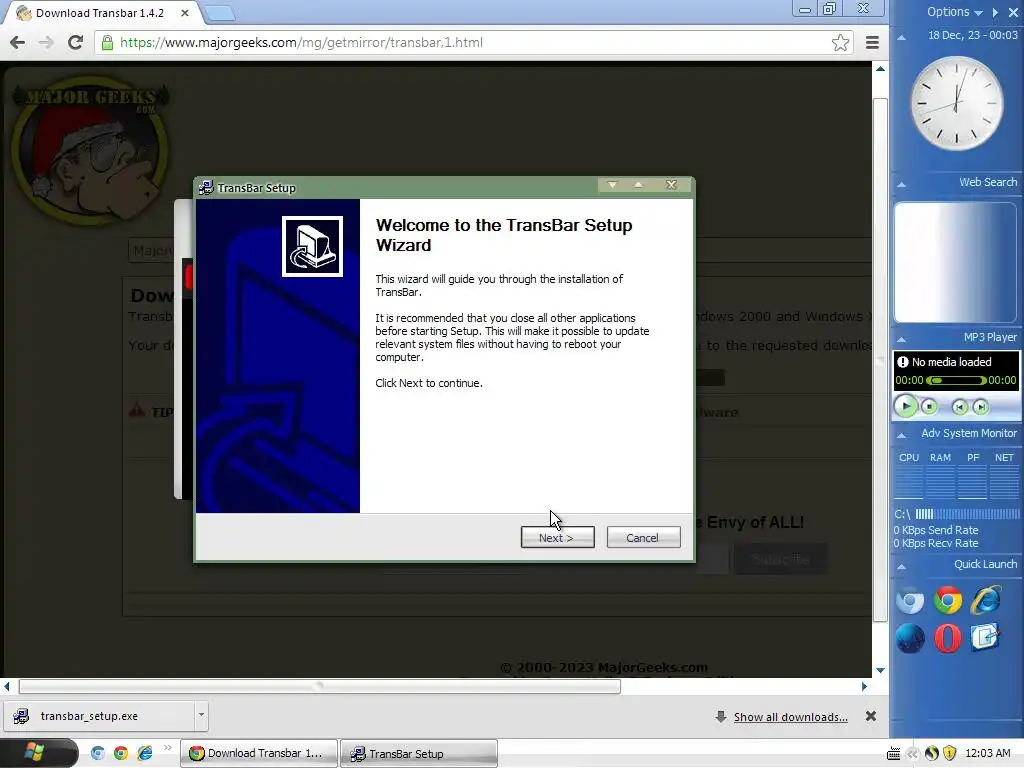
Task: Go forward in Chrome browser
Action: [46, 42]
